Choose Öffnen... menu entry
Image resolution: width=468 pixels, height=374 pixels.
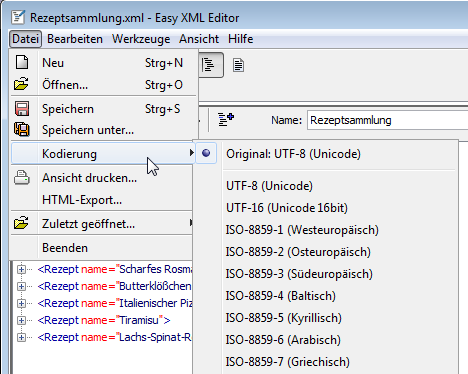coord(104,85)
